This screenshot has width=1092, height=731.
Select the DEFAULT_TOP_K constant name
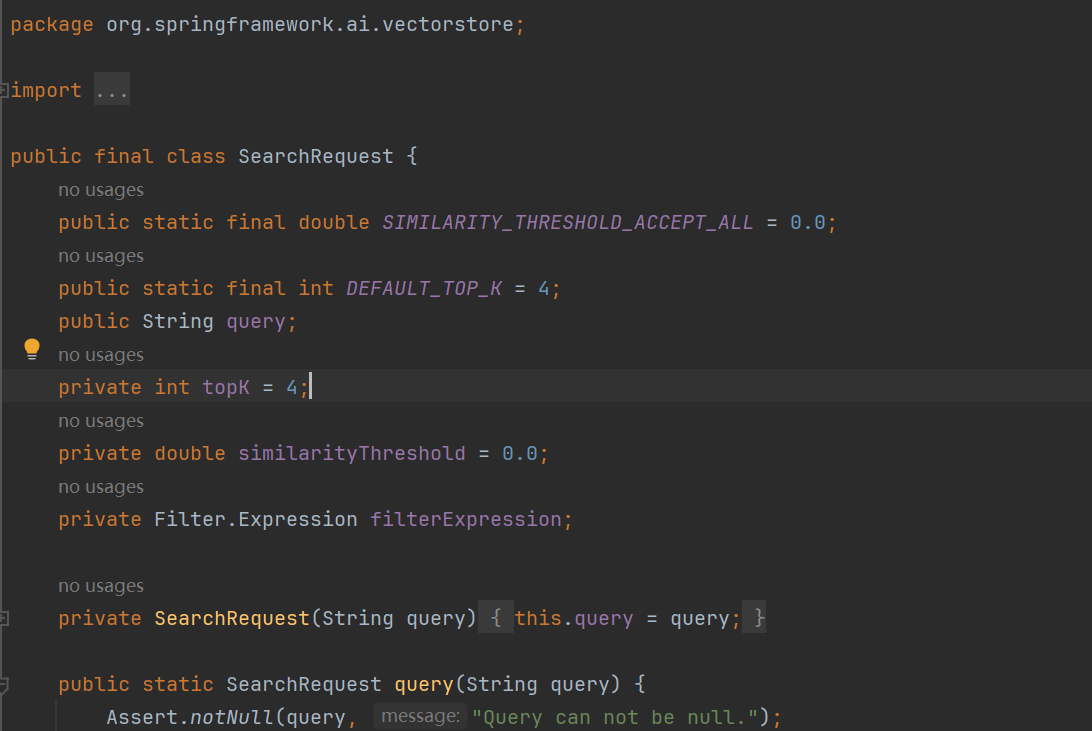(423, 288)
